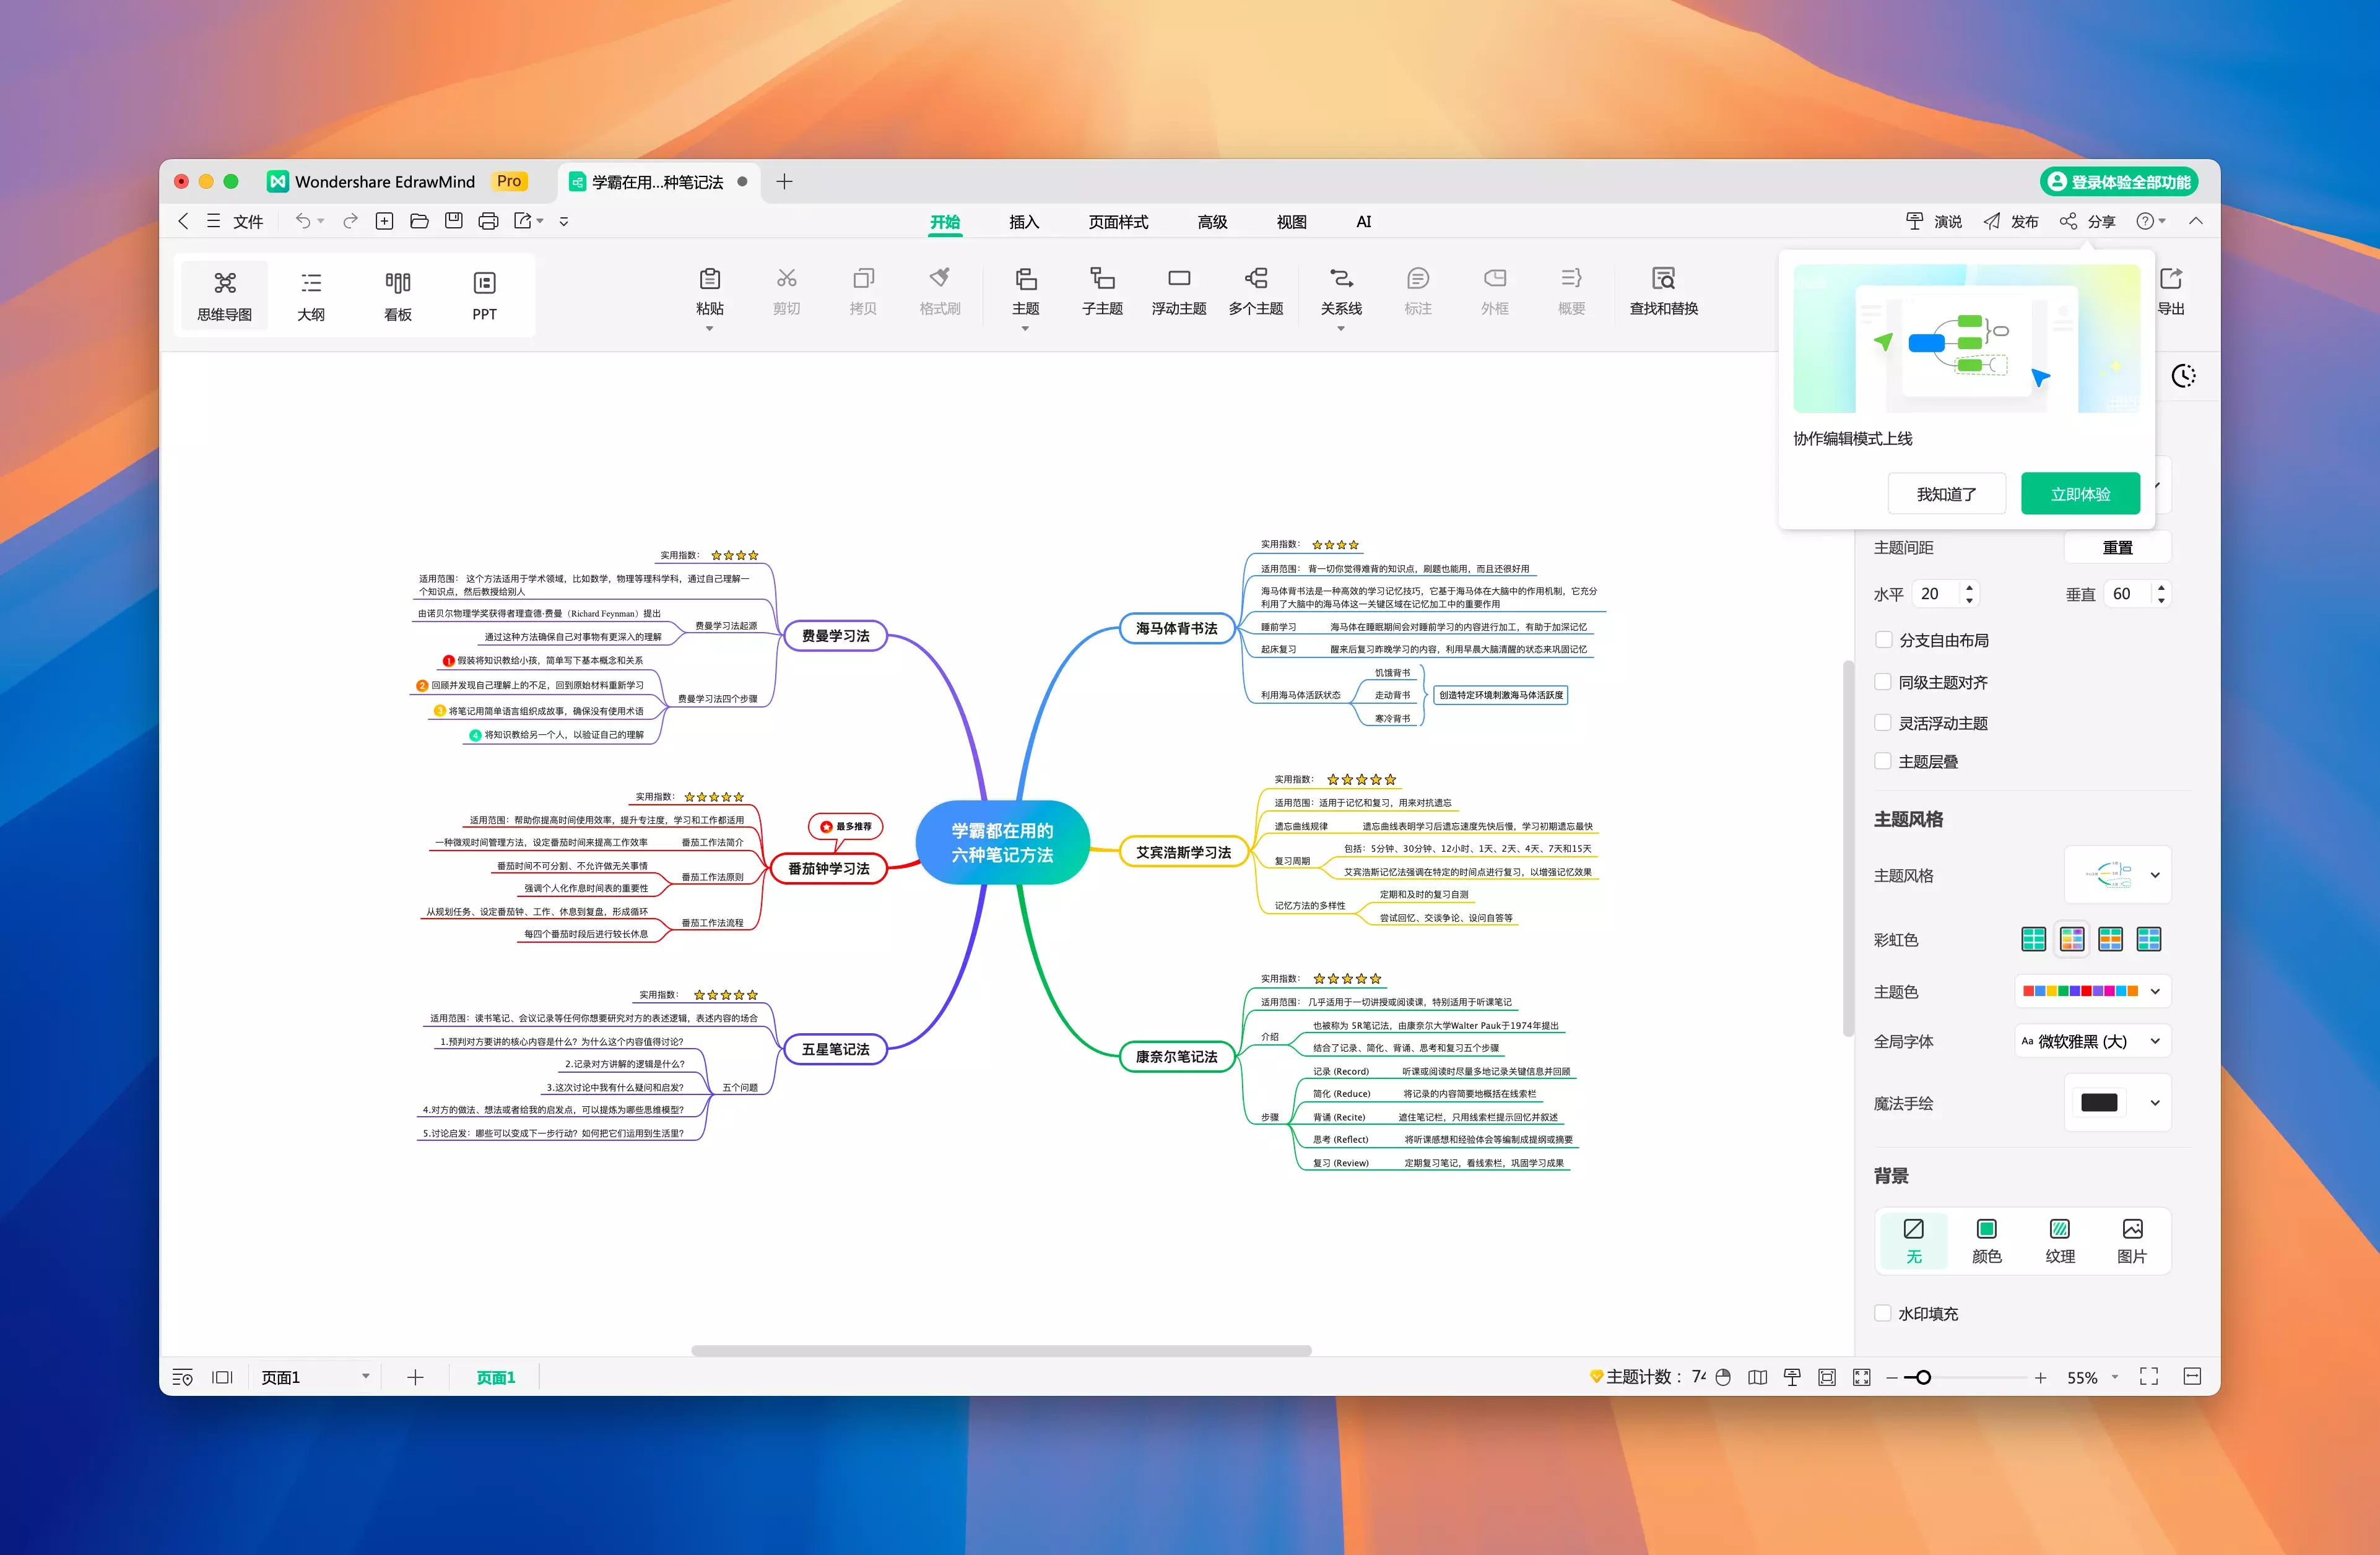The height and width of the screenshot is (1555, 2380).
Task: Open the 主题风格 style dropdown
Action: click(2117, 875)
